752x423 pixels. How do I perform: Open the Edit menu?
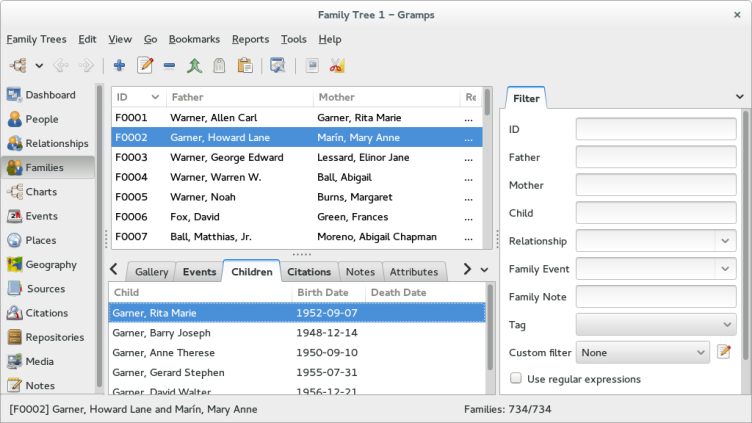(x=87, y=39)
